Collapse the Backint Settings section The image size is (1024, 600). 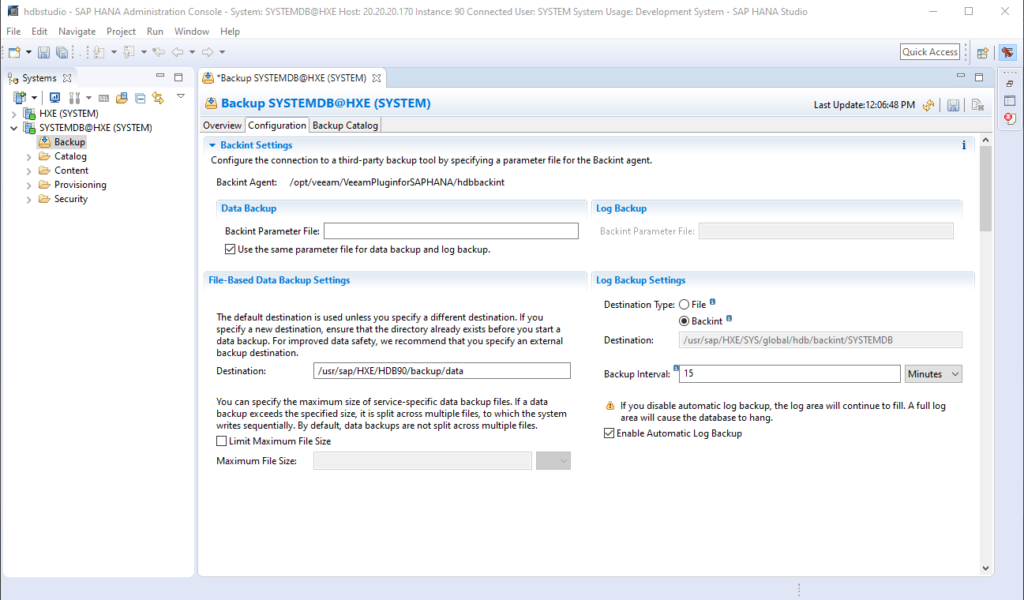(212, 145)
